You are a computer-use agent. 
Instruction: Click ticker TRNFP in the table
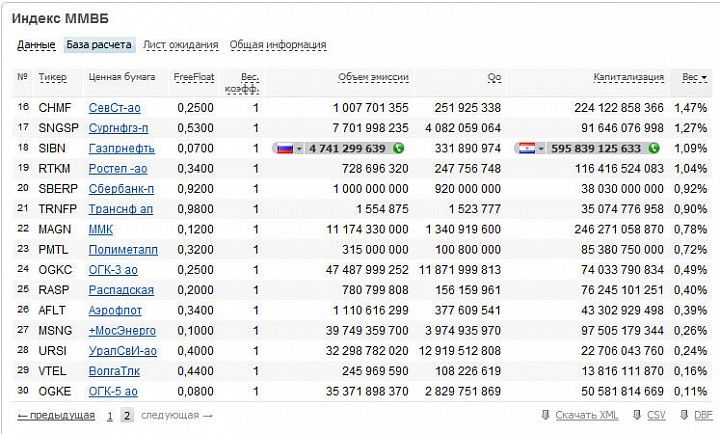pos(57,209)
